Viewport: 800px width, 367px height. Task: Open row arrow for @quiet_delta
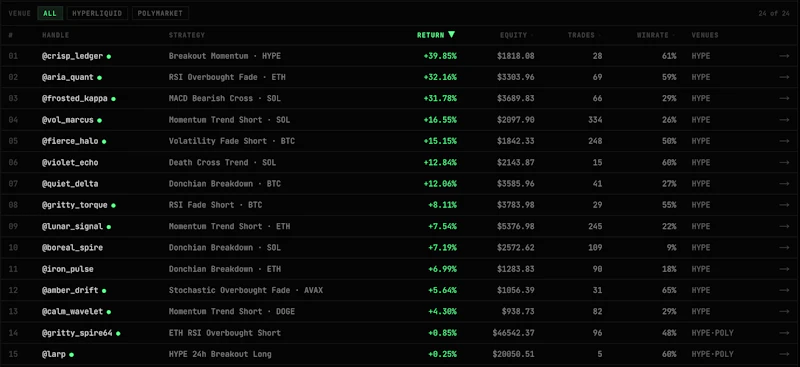(784, 184)
